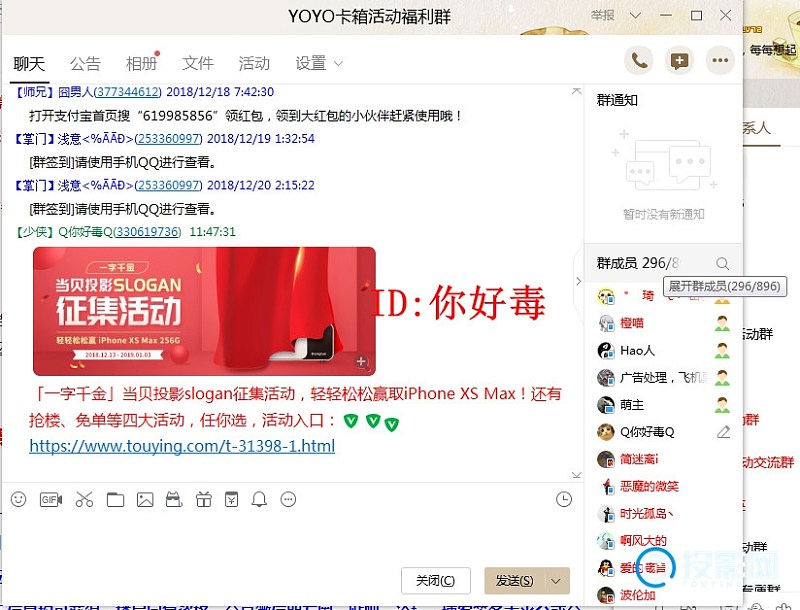The width and height of the screenshot is (800, 610).
Task: Open QQ number 253360997 from 2018/12/20
Action: 168,185
